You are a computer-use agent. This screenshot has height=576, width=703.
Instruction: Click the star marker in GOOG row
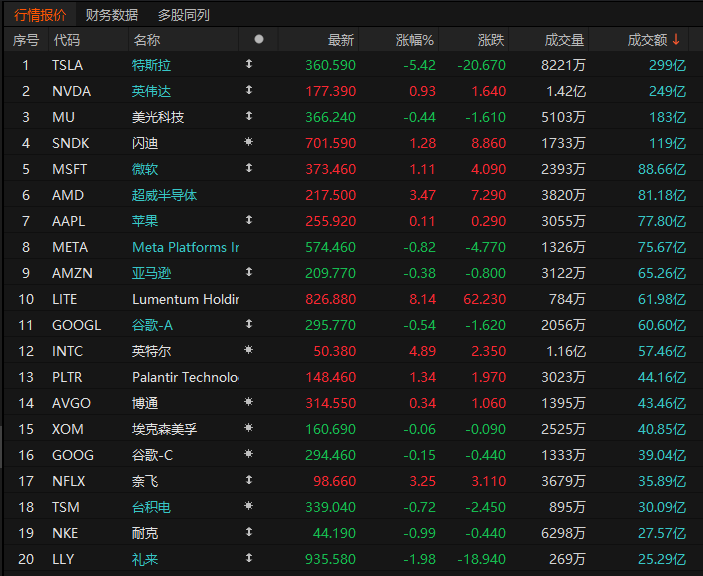pyautogui.click(x=248, y=454)
